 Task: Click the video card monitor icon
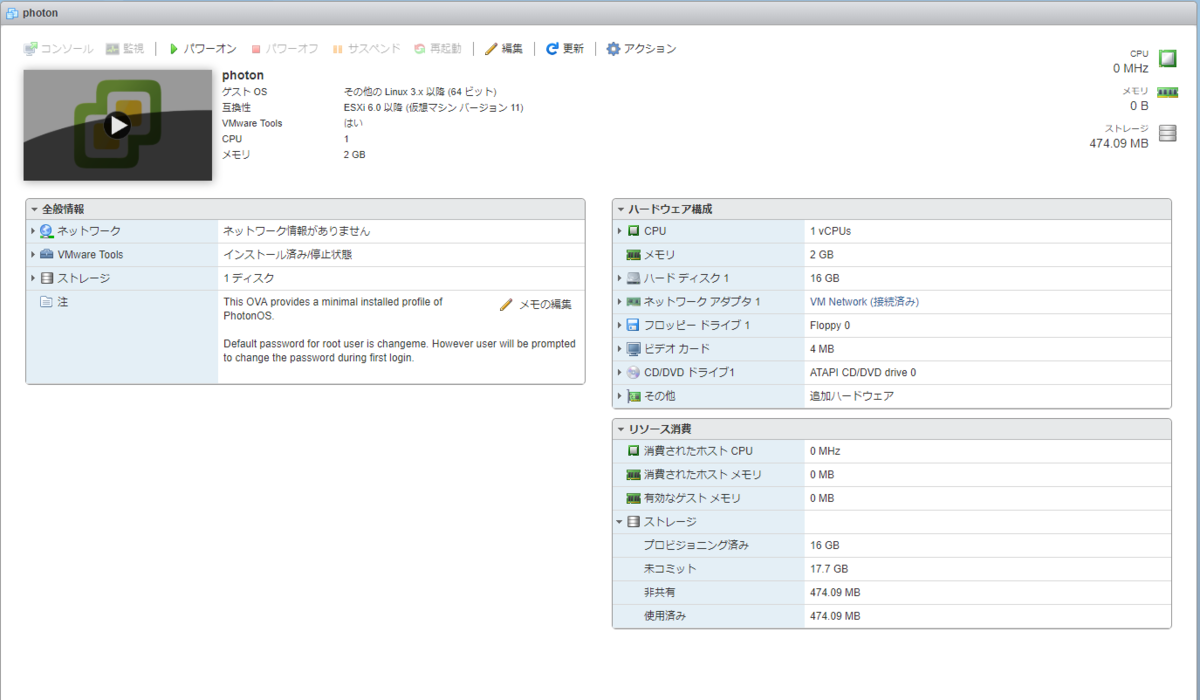[x=634, y=349]
